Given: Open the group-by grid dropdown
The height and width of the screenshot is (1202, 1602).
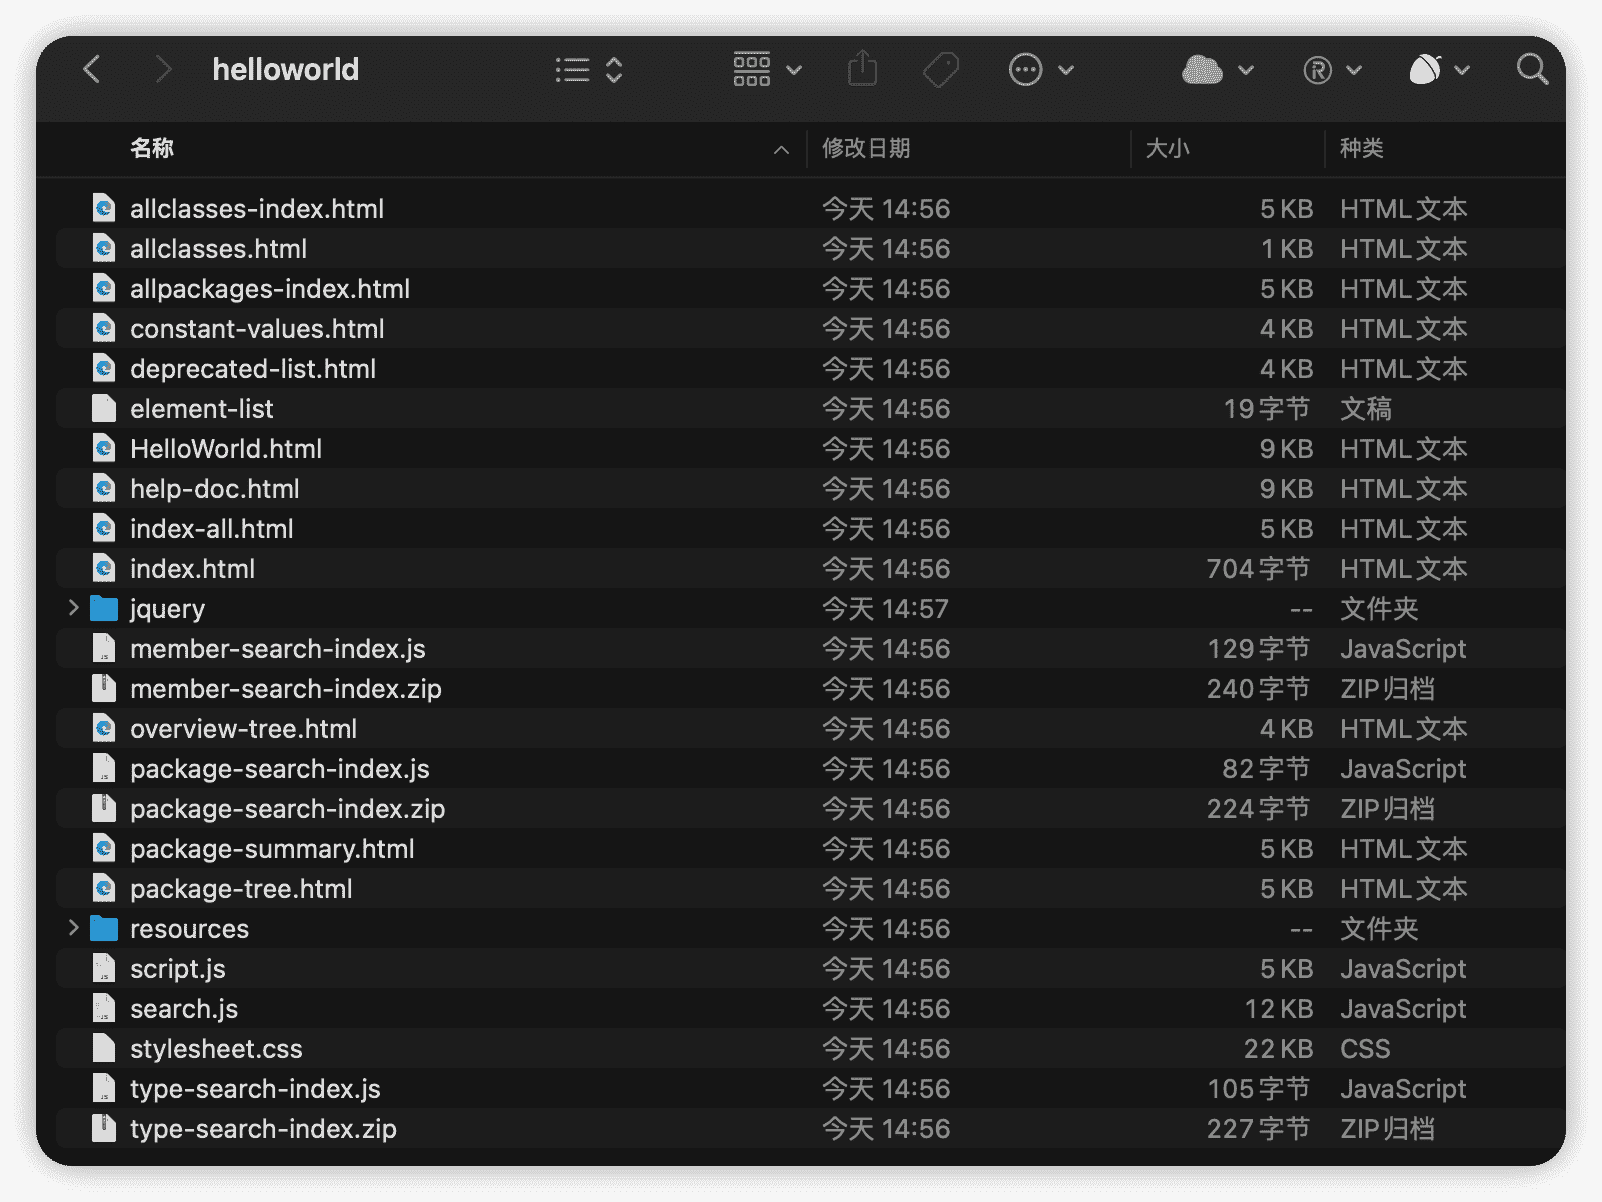Looking at the screenshot, I should coord(766,70).
